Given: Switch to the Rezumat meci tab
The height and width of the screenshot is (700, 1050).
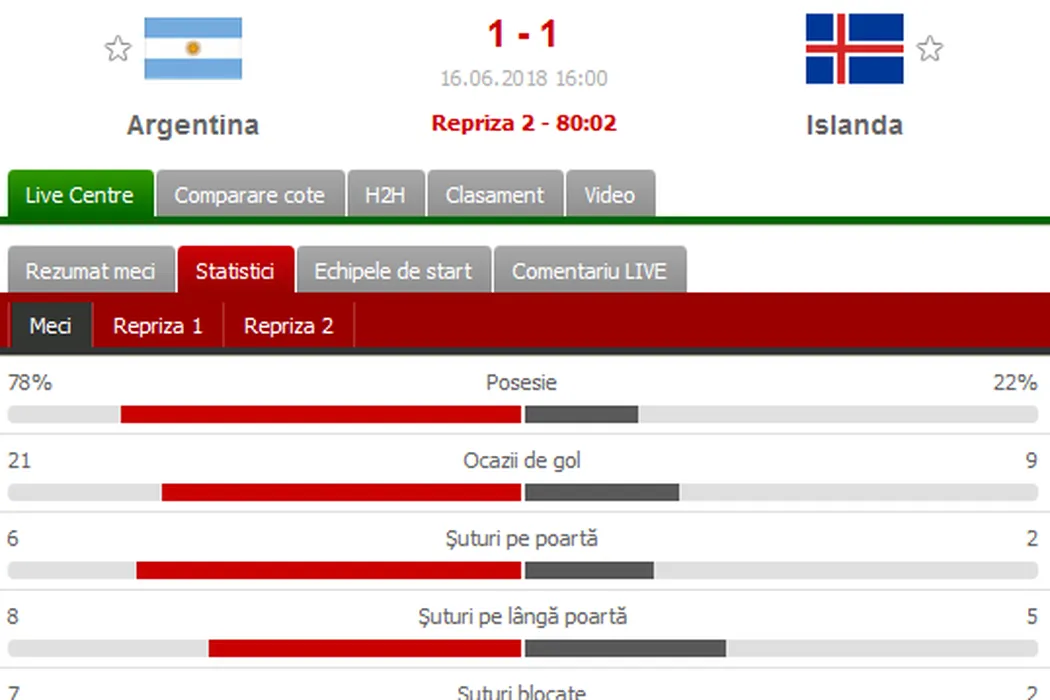Looking at the screenshot, I should (x=90, y=271).
